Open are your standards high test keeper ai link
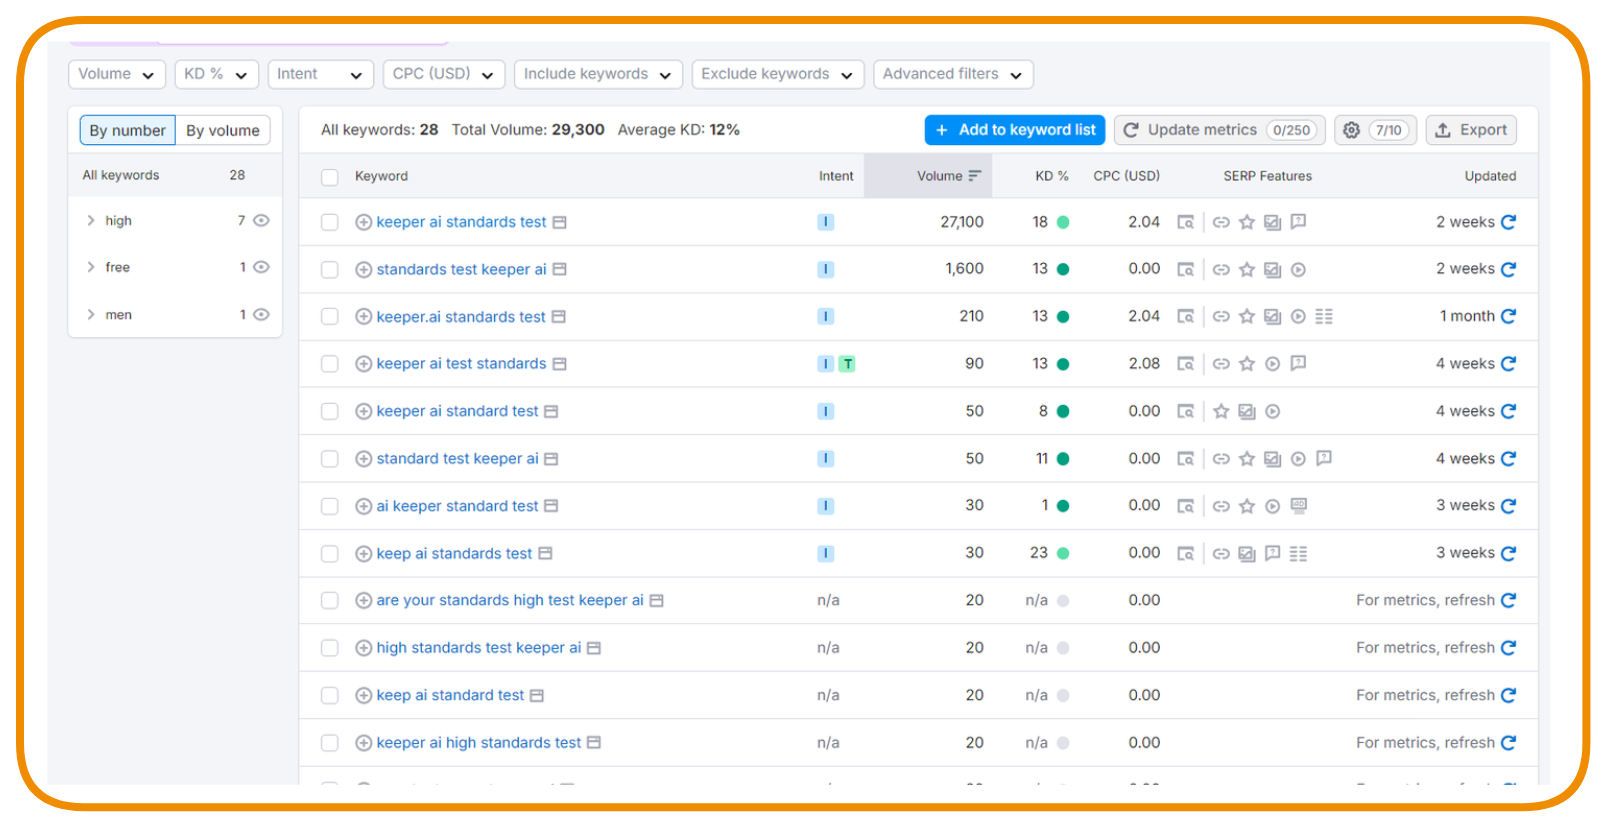Screen dimensions: 1606x827 pyautogui.click(x=510, y=600)
